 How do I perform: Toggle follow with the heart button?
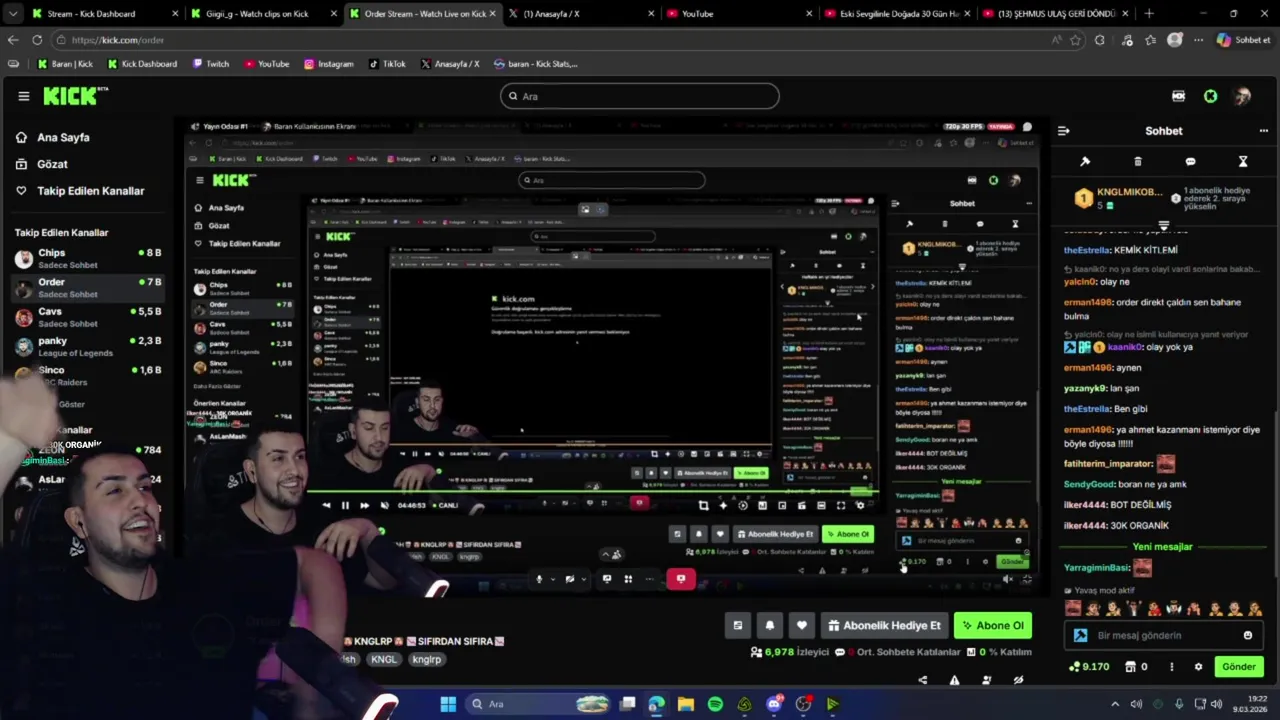801,626
